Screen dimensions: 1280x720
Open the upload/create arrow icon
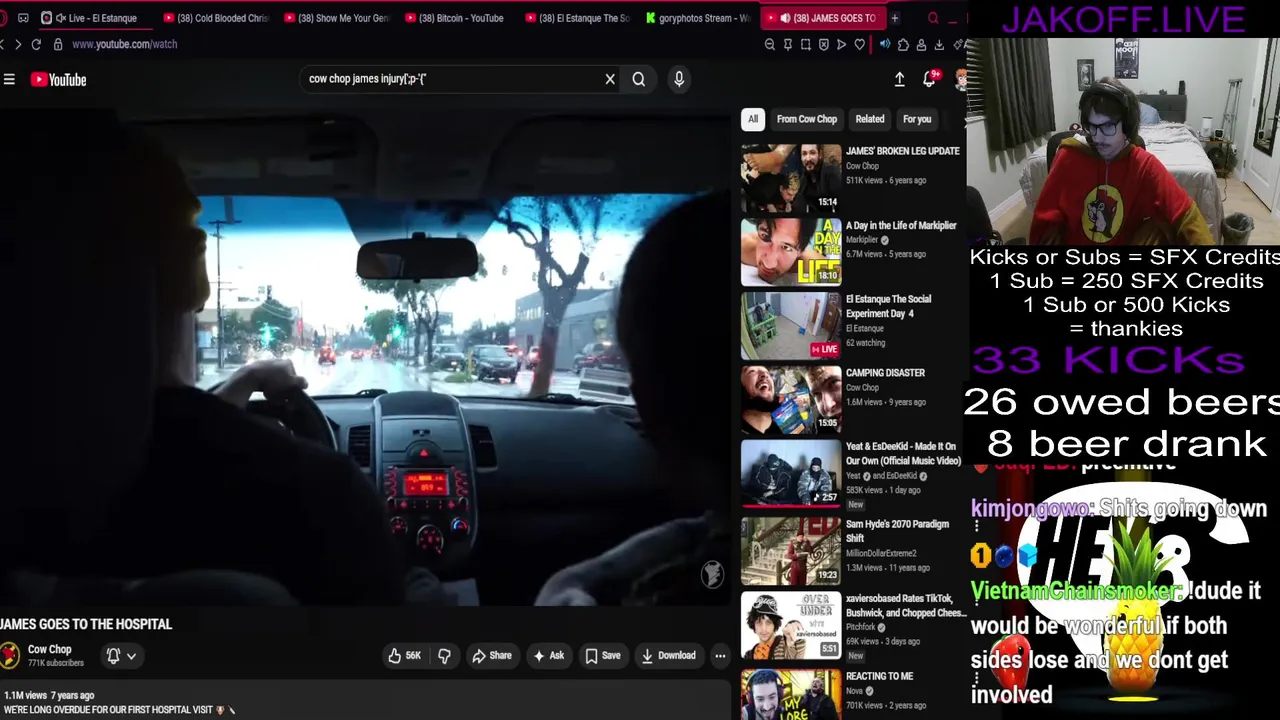point(899,79)
